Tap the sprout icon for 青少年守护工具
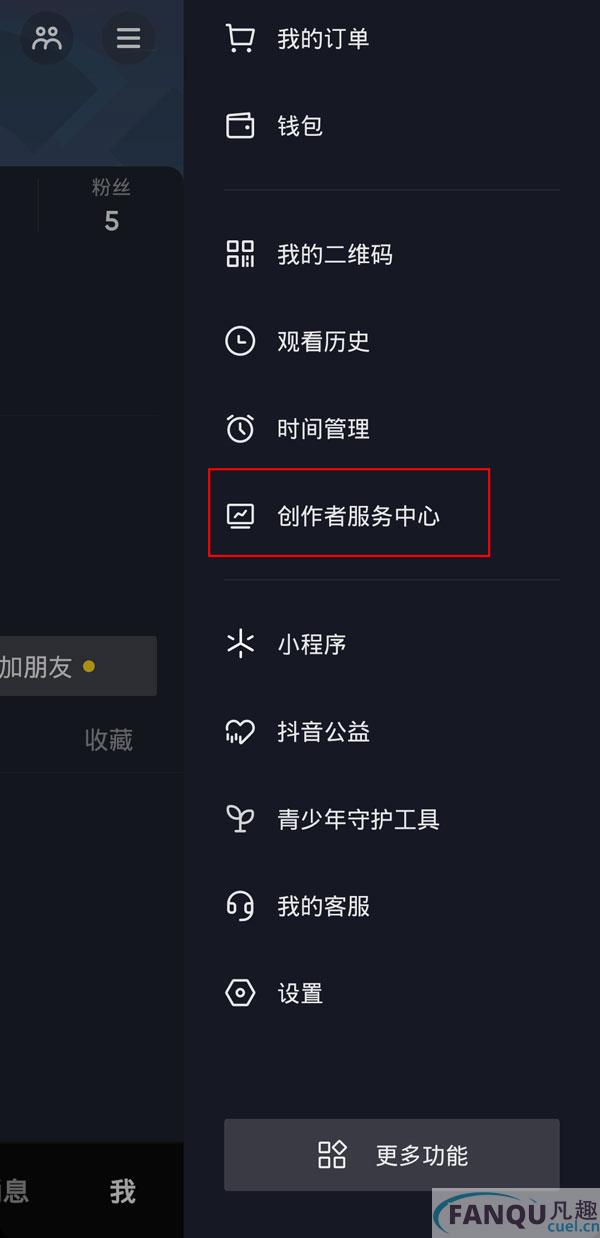Viewport: 600px width, 1238px height. coord(240,819)
